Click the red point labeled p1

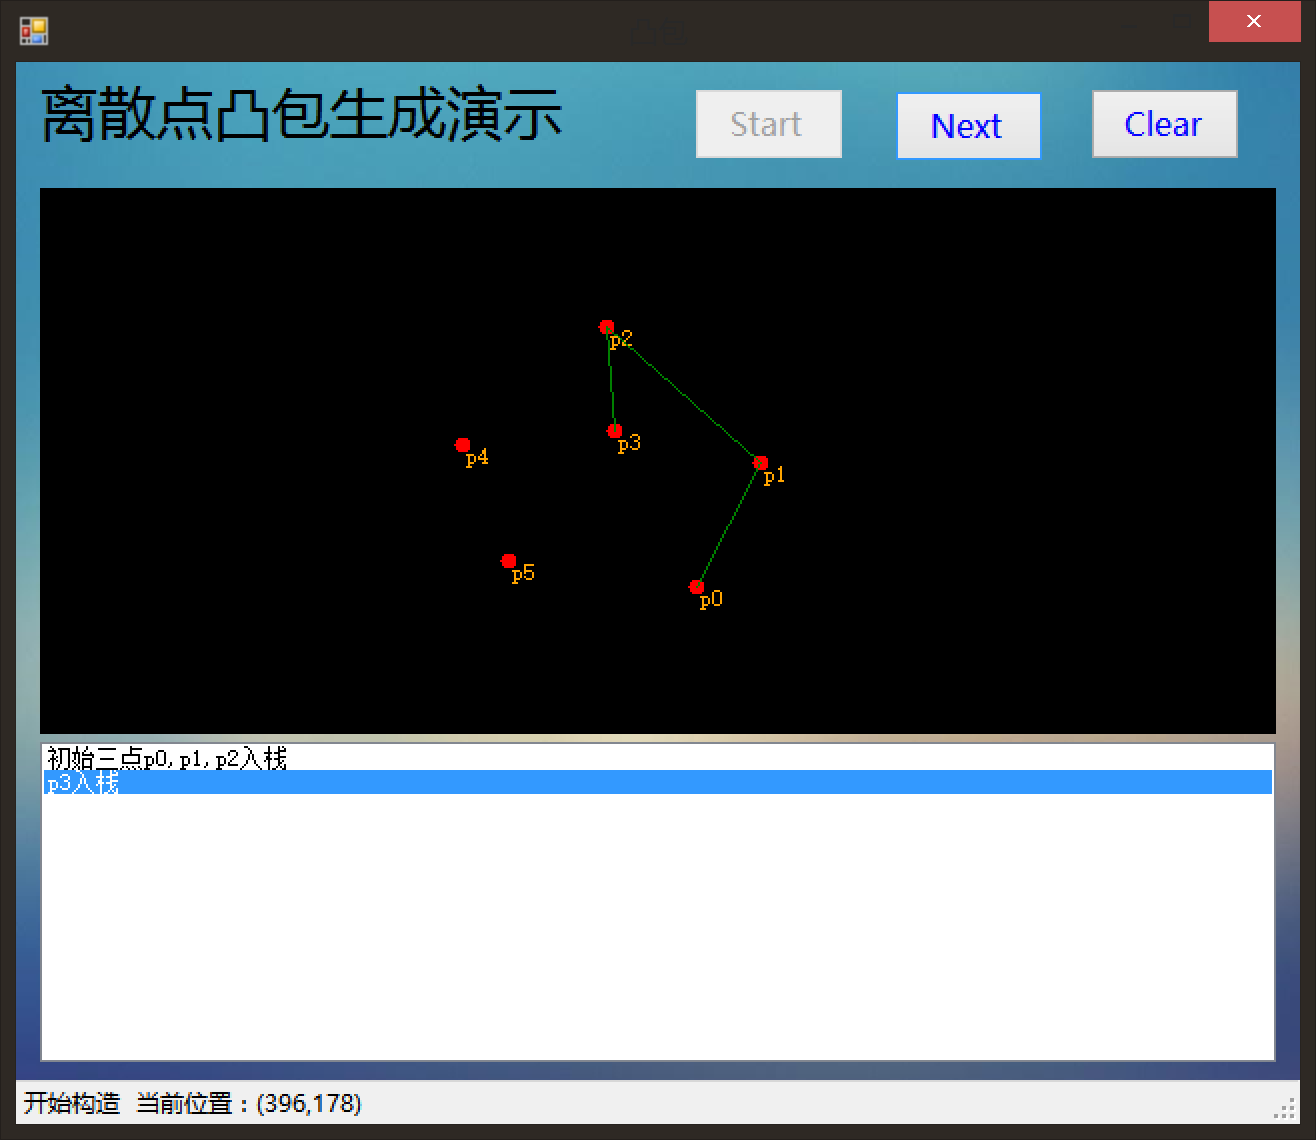click(x=760, y=463)
